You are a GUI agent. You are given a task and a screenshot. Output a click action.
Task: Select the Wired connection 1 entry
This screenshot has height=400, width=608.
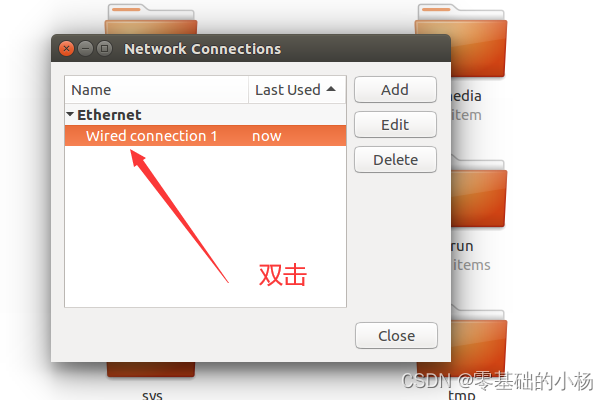pyautogui.click(x=206, y=136)
